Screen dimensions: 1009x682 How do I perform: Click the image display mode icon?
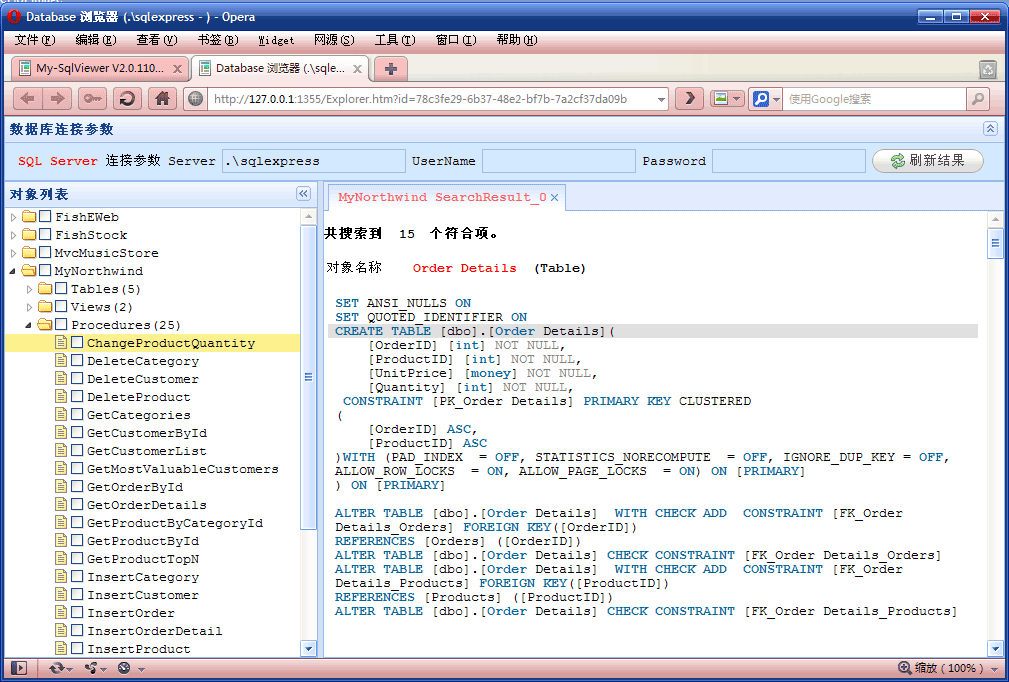(x=721, y=99)
